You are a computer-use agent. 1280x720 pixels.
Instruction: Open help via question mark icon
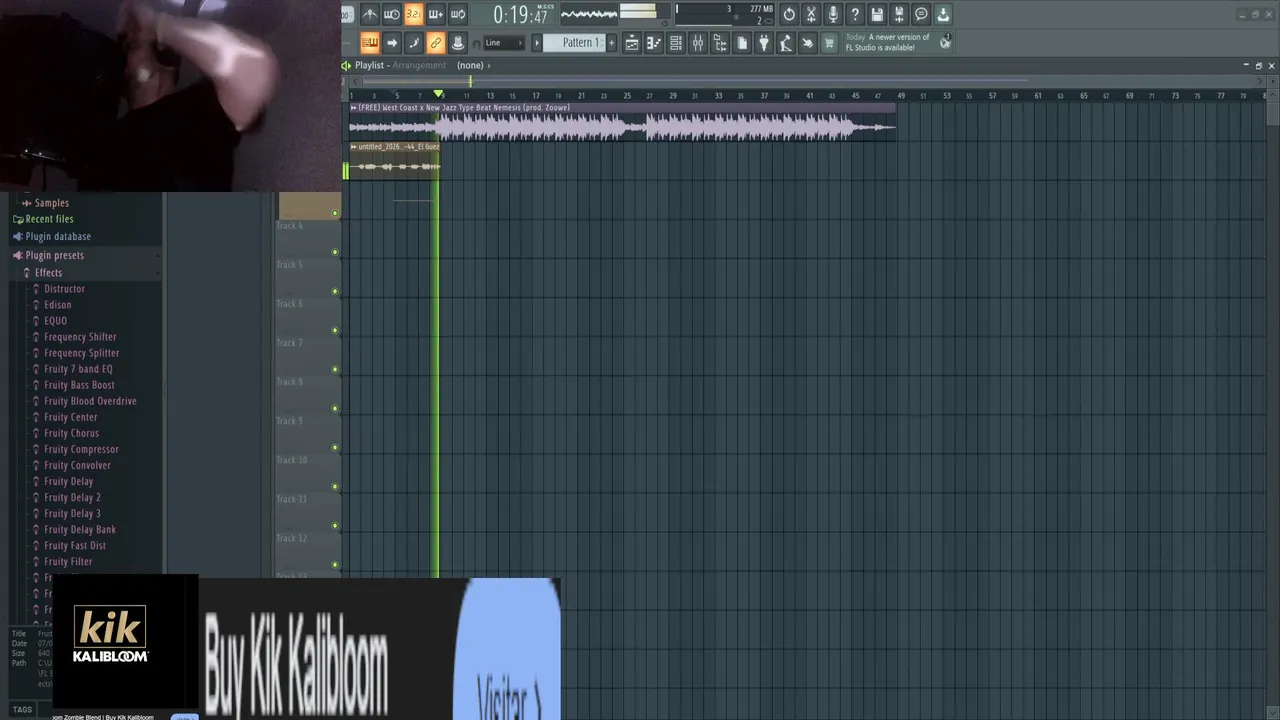point(855,14)
